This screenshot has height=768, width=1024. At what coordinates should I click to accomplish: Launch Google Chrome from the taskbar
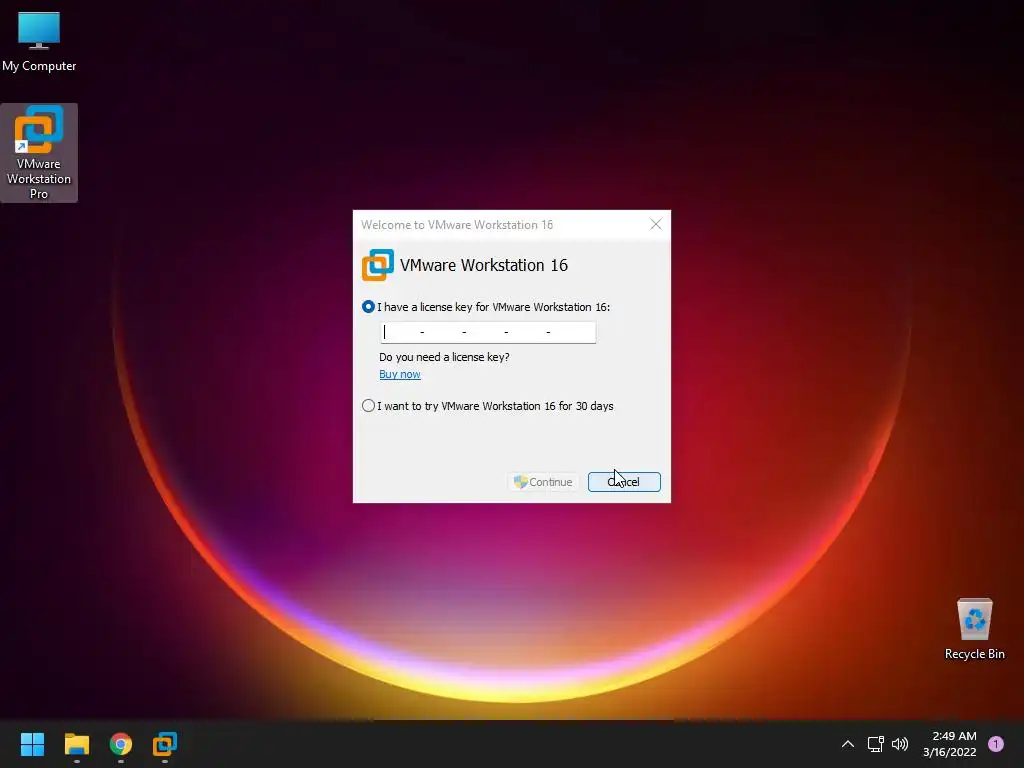point(121,744)
